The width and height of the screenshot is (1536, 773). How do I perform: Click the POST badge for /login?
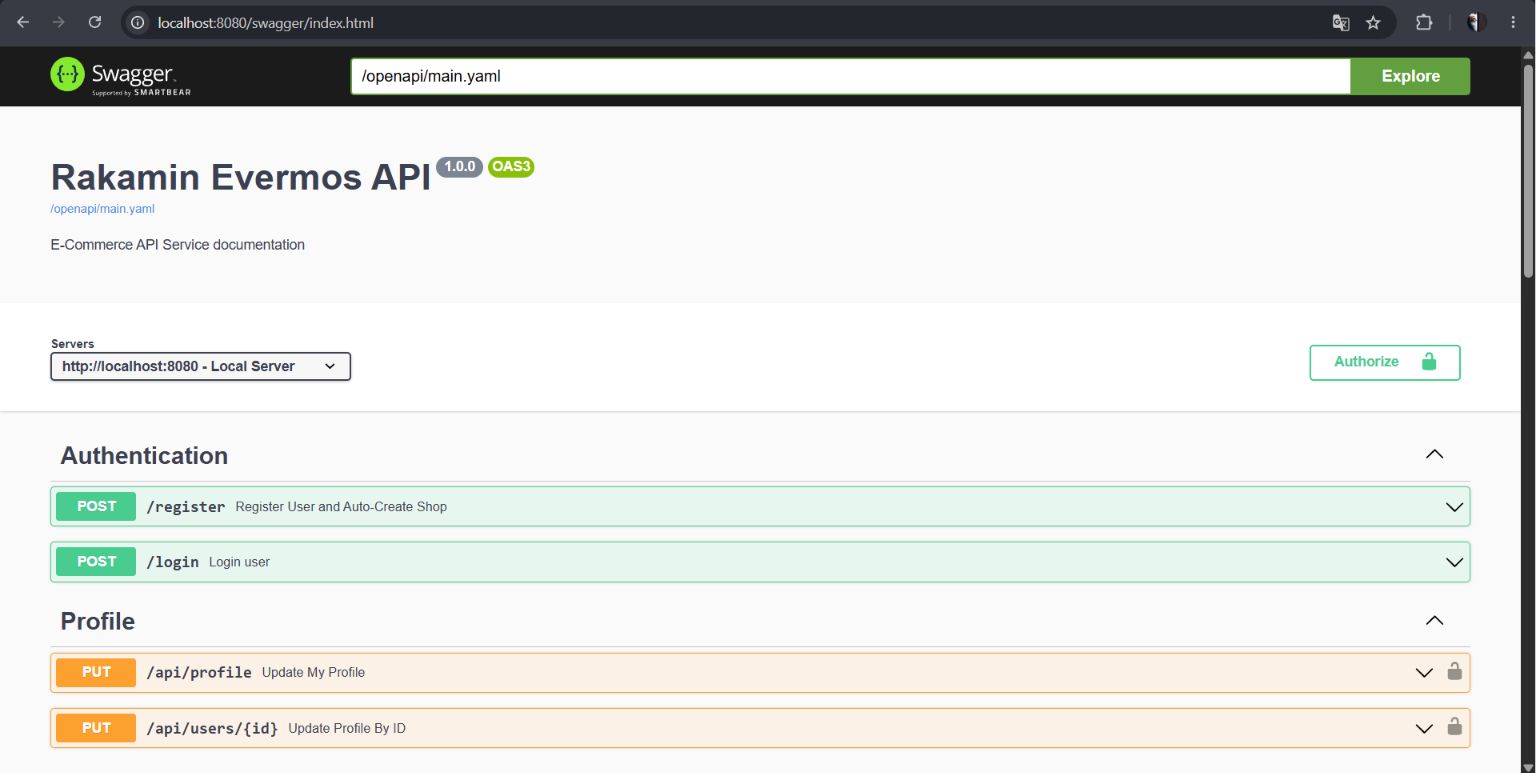click(x=96, y=561)
